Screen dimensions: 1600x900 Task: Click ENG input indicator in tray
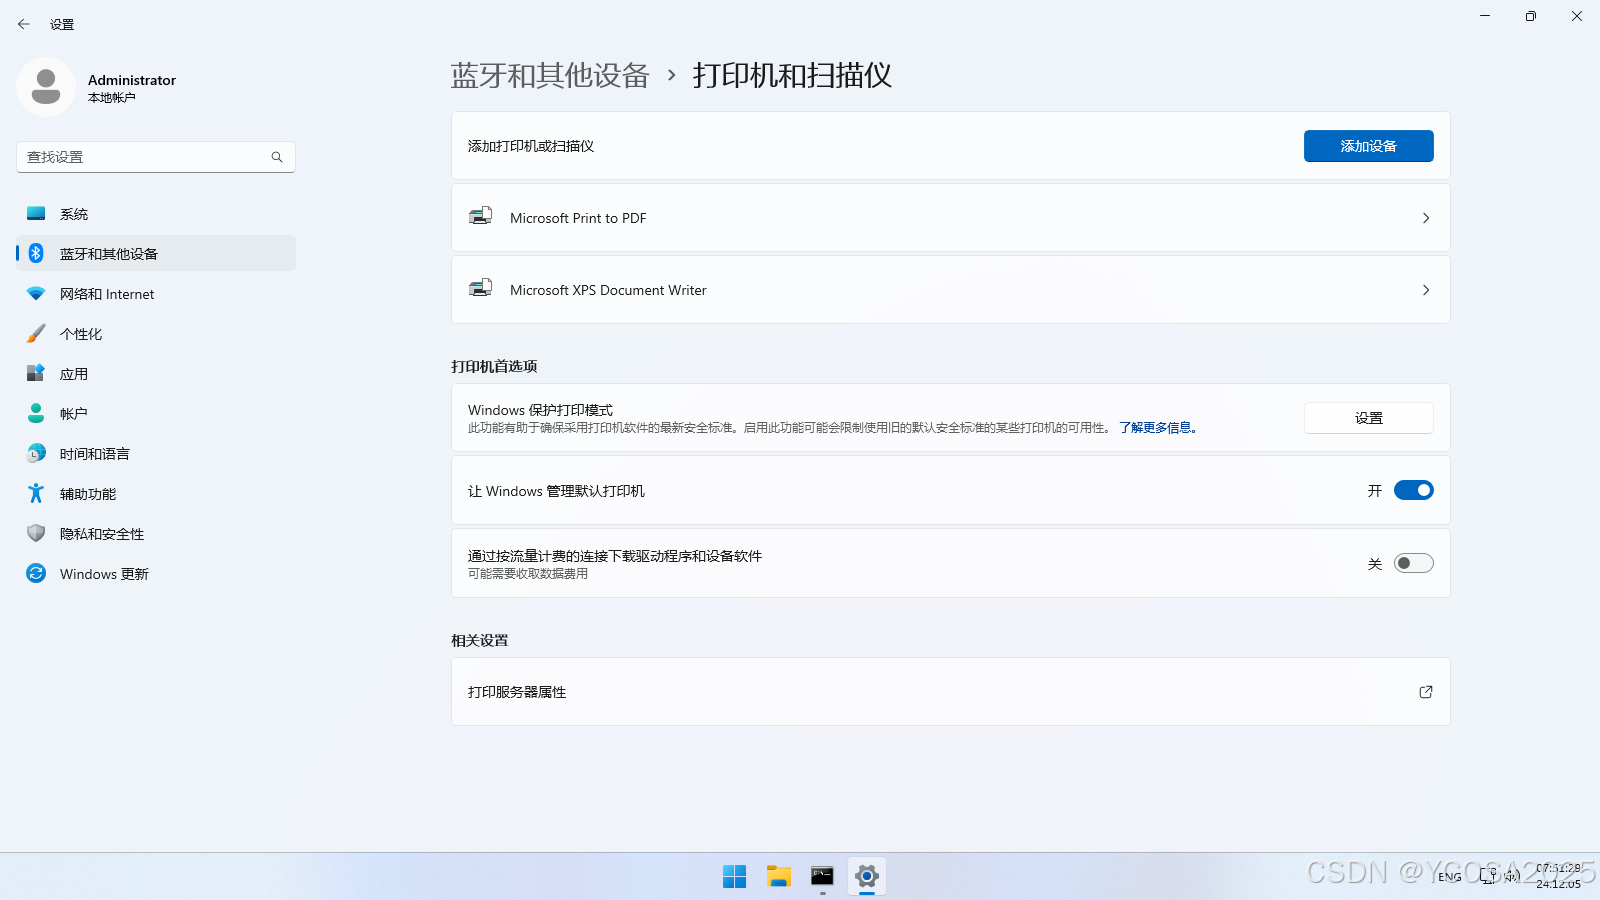click(1450, 877)
